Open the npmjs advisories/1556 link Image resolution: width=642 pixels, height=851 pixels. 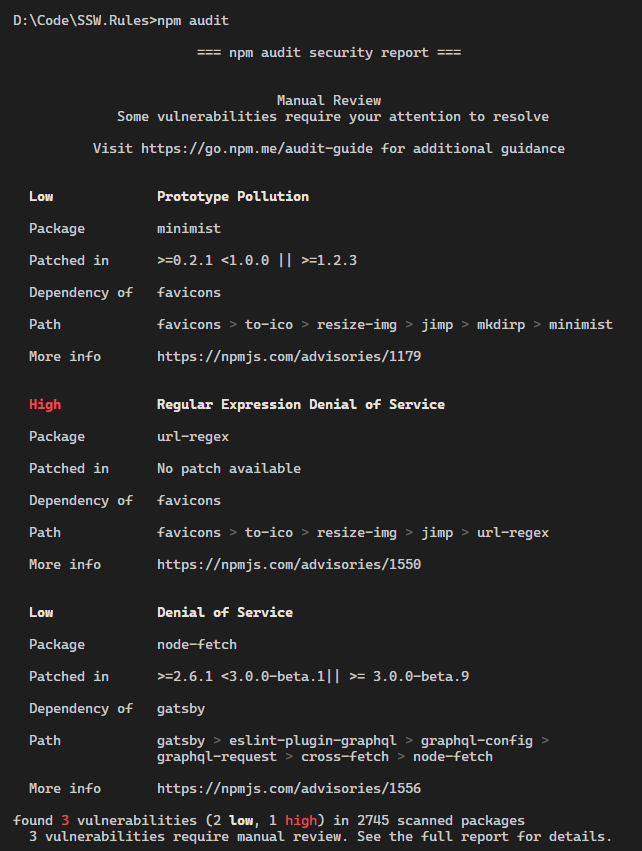[289, 788]
